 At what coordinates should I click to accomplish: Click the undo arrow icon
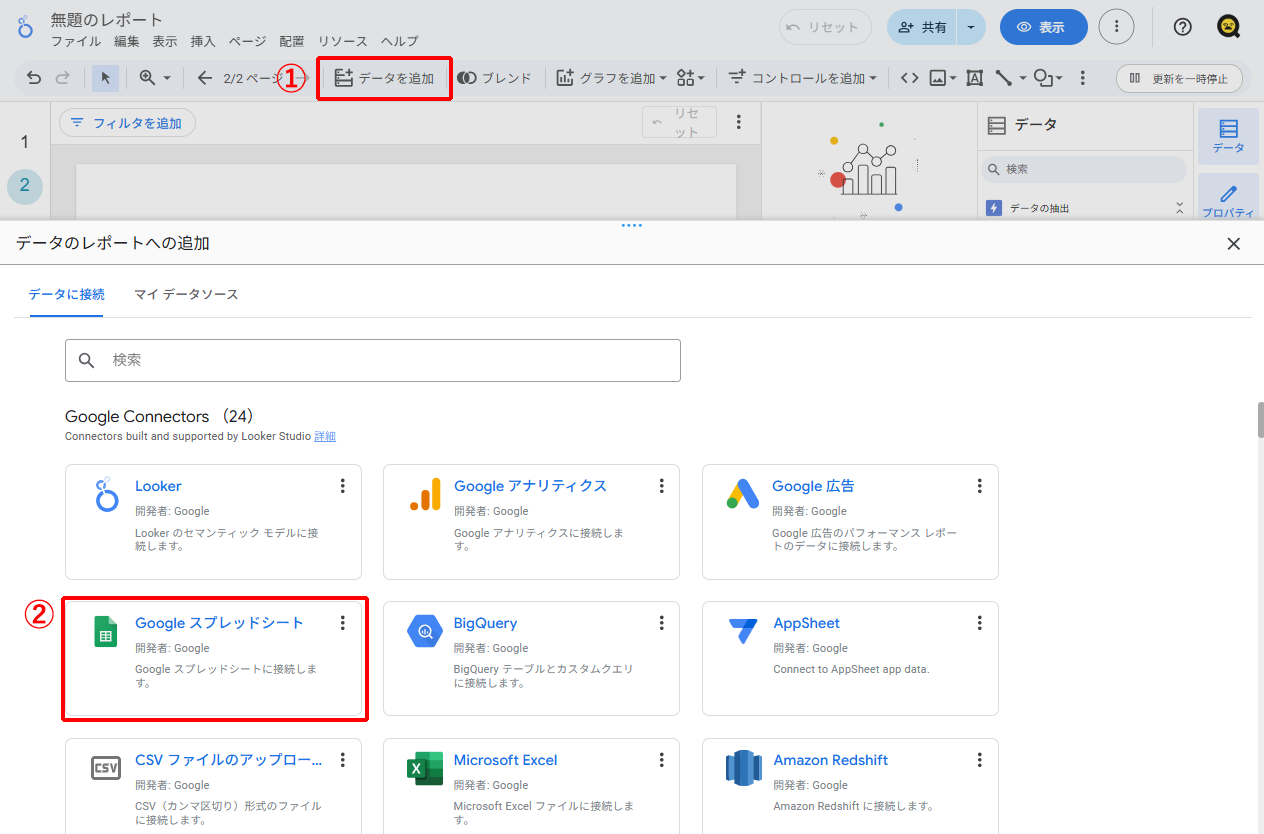click(x=34, y=78)
